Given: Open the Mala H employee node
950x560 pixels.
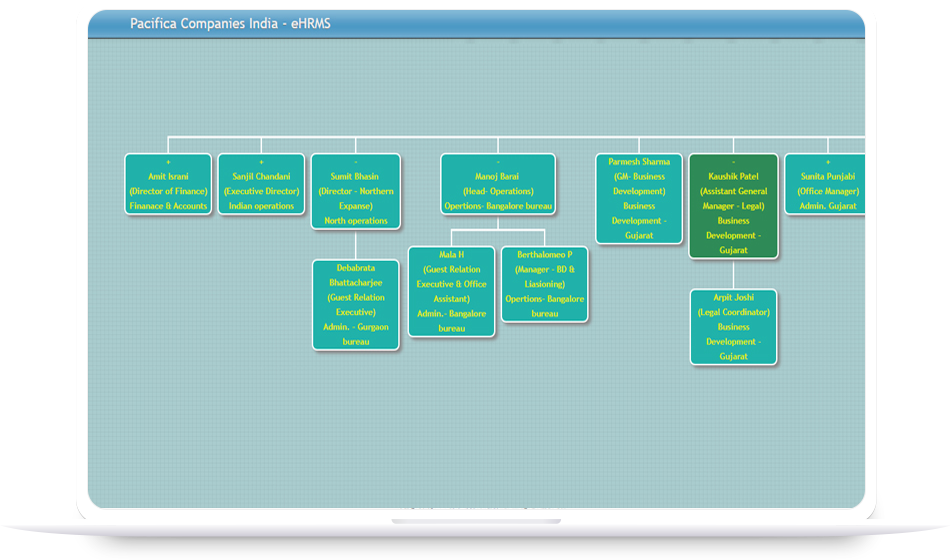Looking at the screenshot, I should [x=451, y=291].
